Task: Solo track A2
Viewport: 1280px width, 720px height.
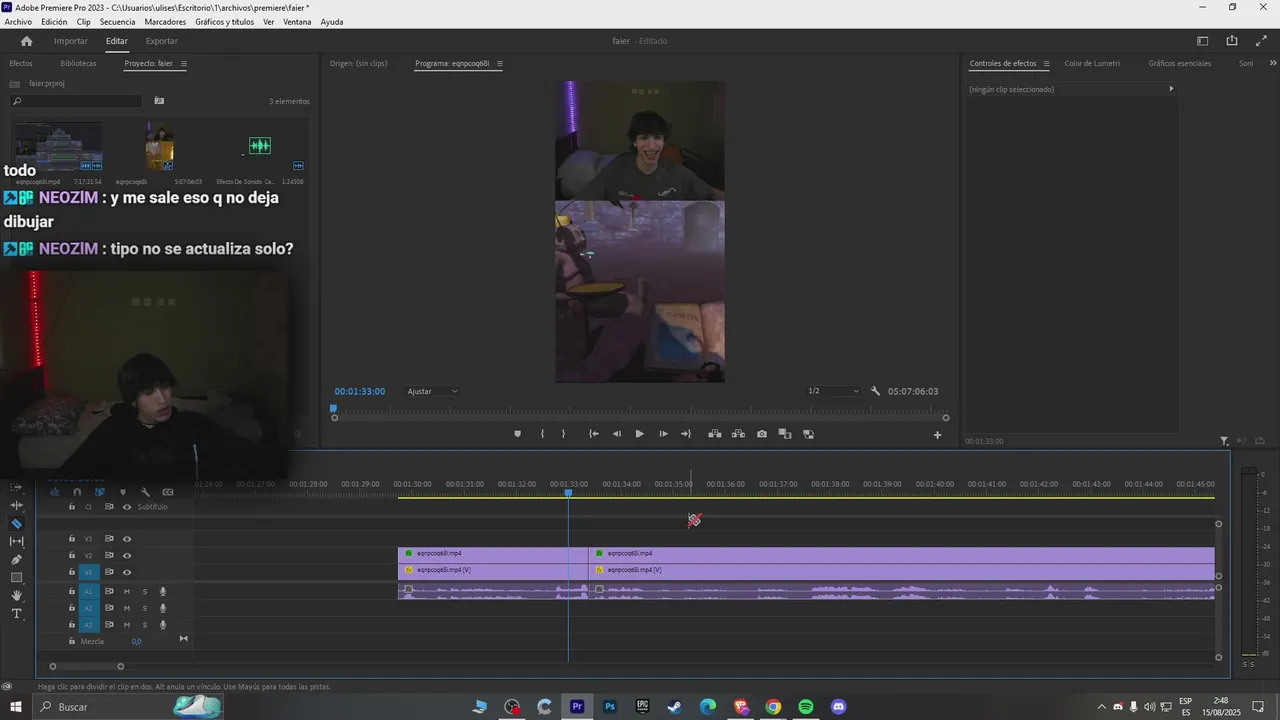Action: (x=144, y=608)
